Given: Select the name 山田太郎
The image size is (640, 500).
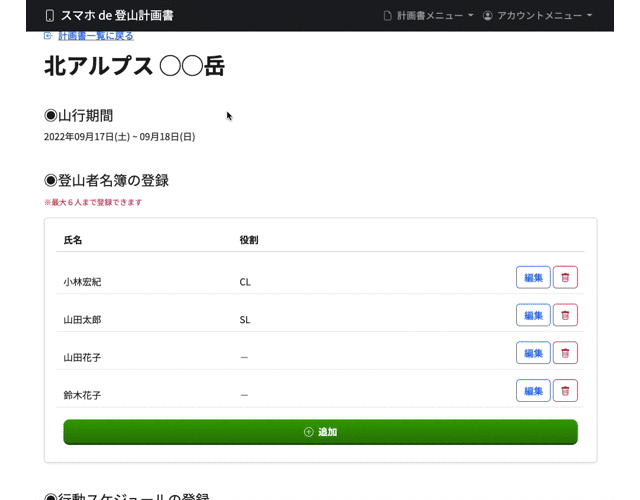Looking at the screenshot, I should 82,320.
